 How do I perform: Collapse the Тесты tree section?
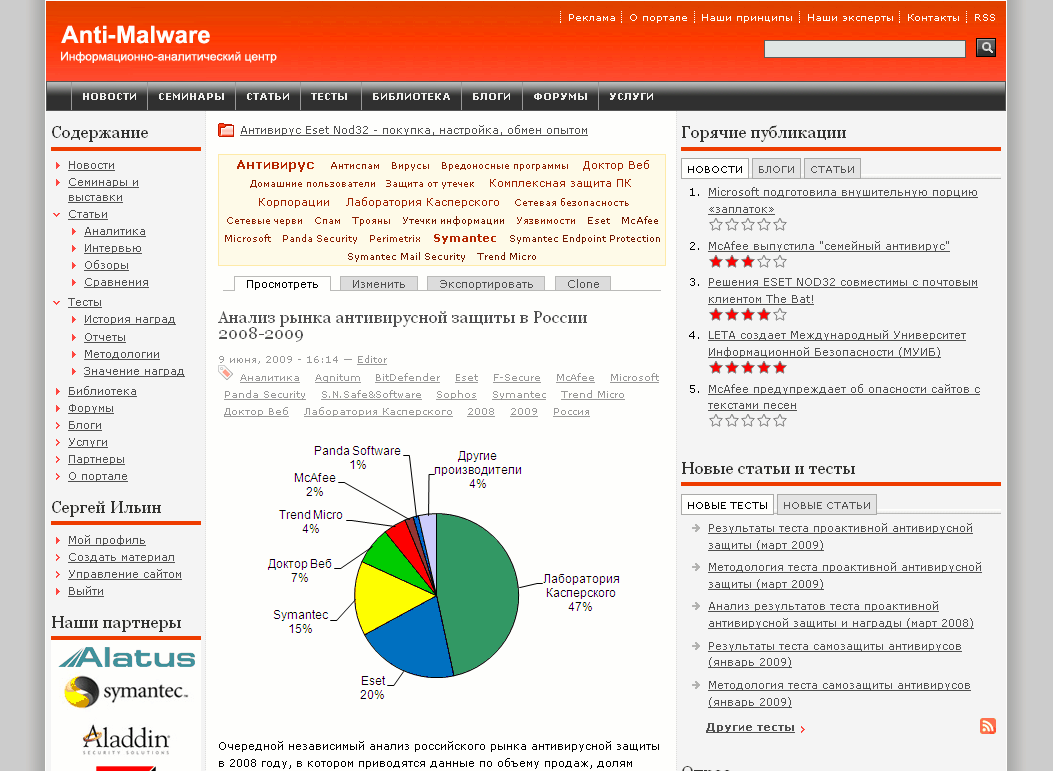click(57, 302)
